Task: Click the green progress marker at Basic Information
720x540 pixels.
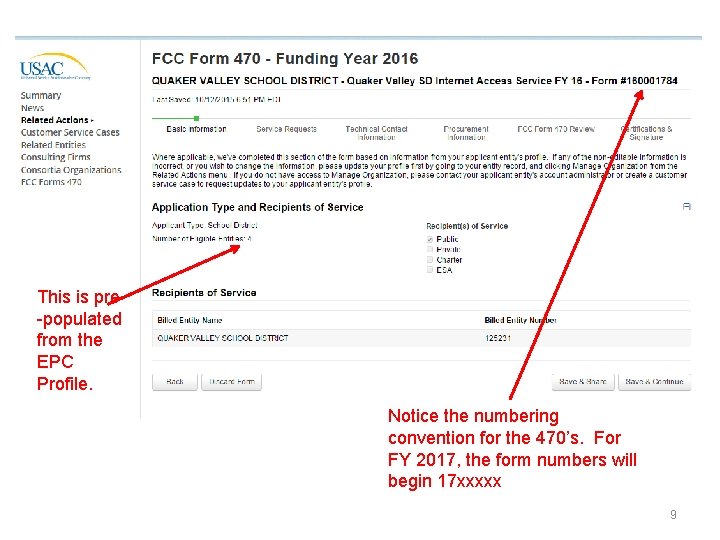Action: pos(197,118)
